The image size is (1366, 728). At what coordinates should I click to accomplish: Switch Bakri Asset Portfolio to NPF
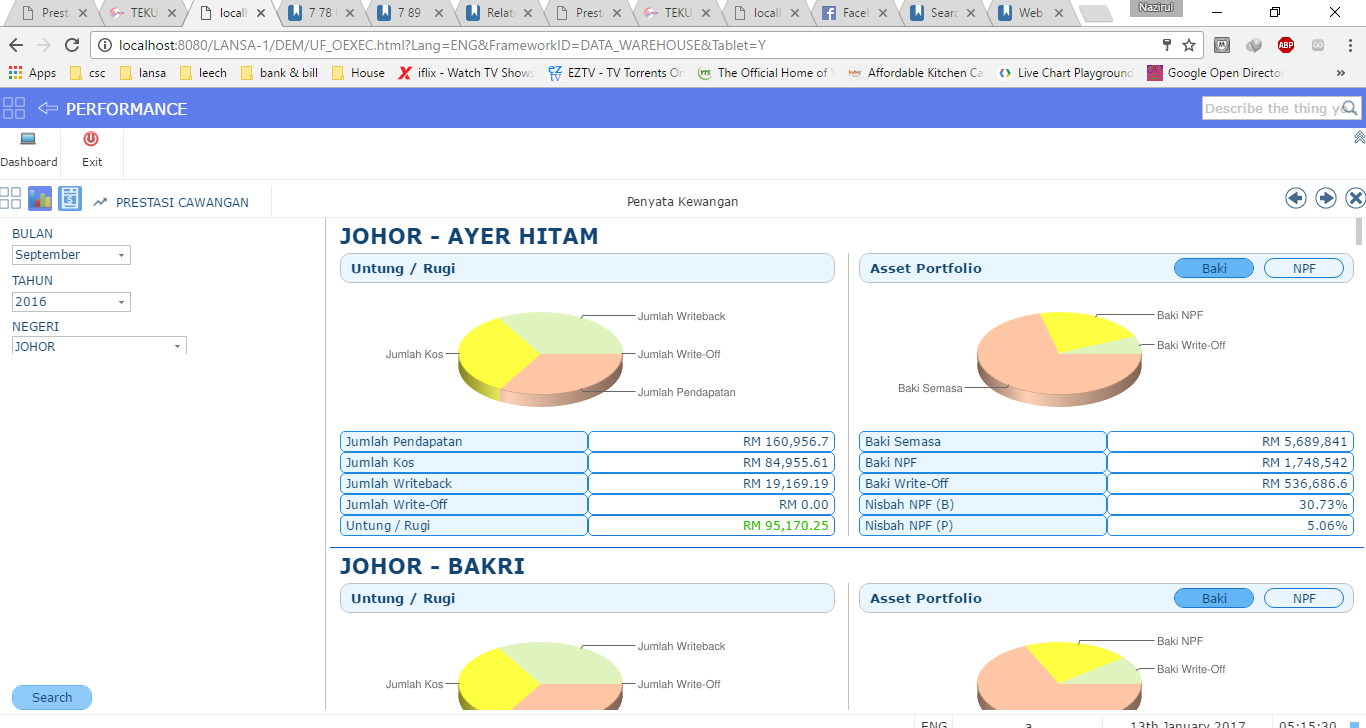1303,598
